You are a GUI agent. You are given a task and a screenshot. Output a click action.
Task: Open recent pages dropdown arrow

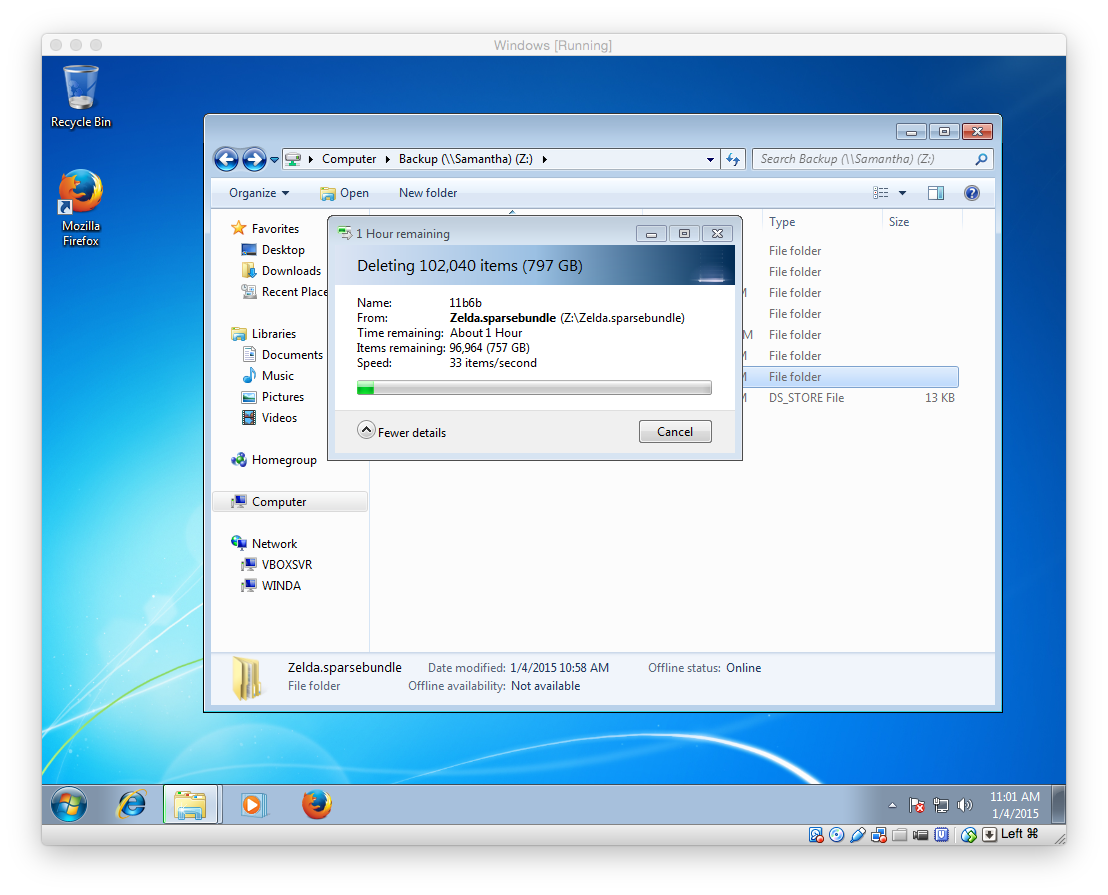[x=274, y=160]
